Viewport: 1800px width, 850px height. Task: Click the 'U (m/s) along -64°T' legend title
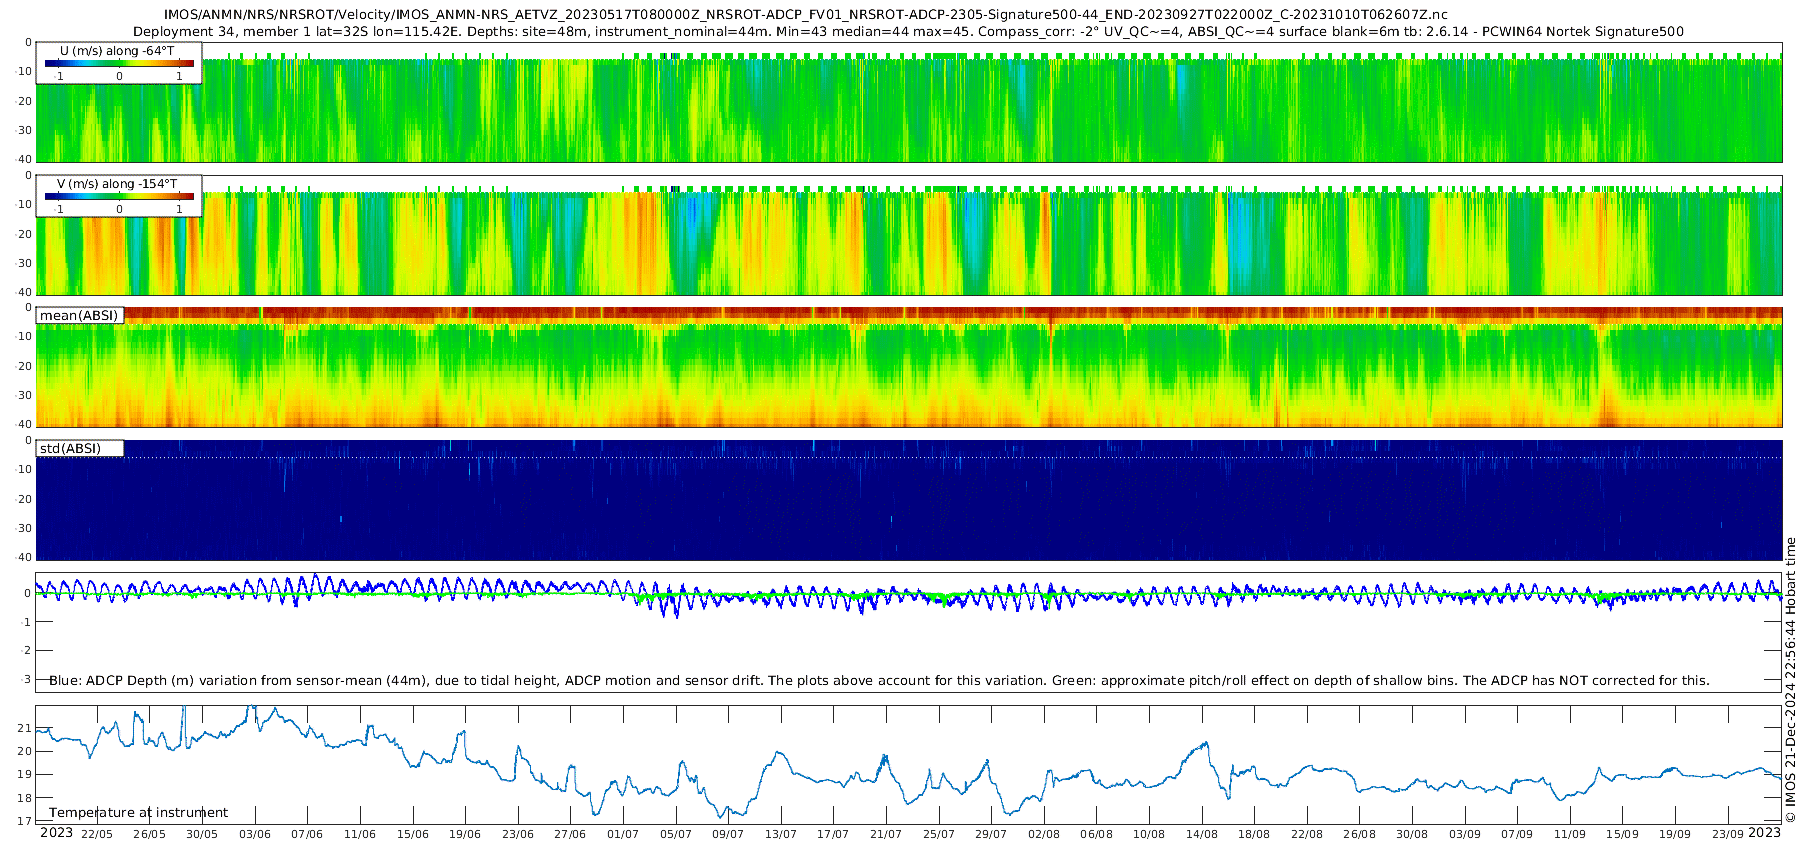click(117, 50)
